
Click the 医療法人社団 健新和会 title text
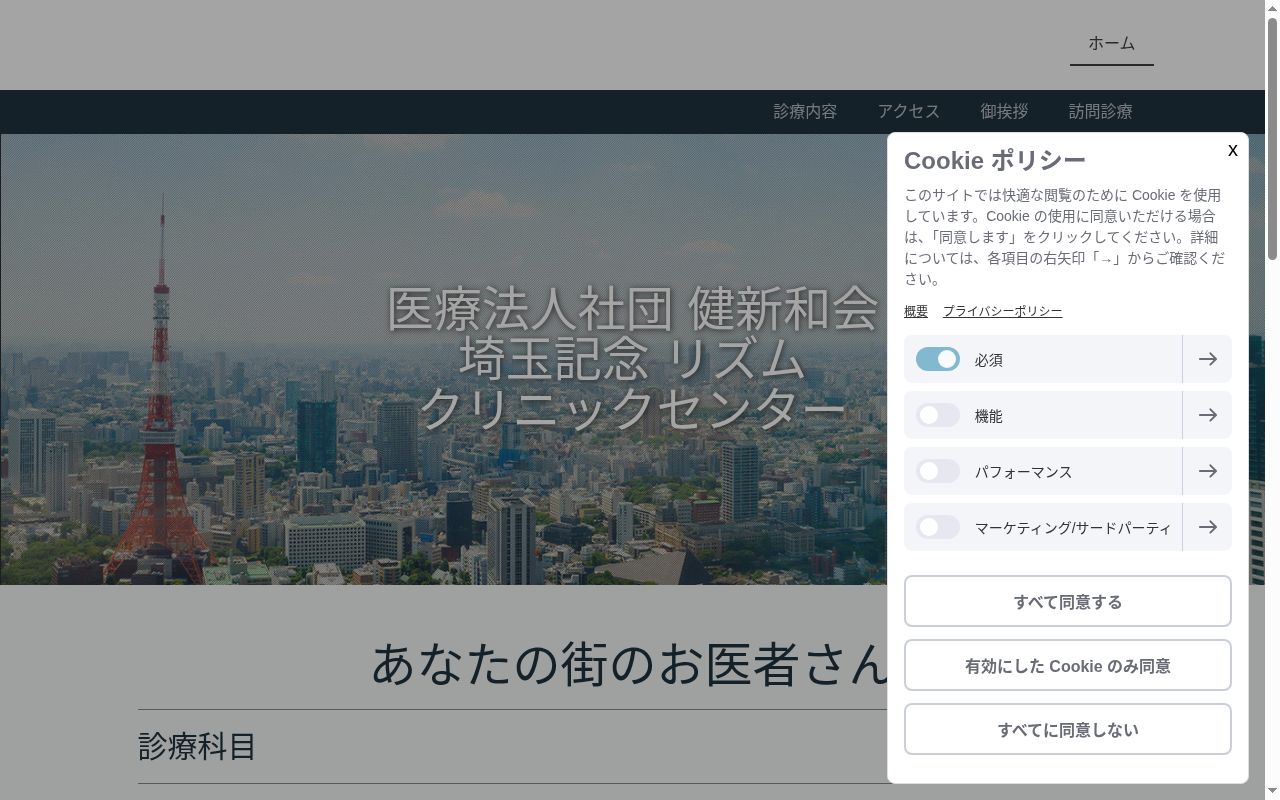click(632, 309)
